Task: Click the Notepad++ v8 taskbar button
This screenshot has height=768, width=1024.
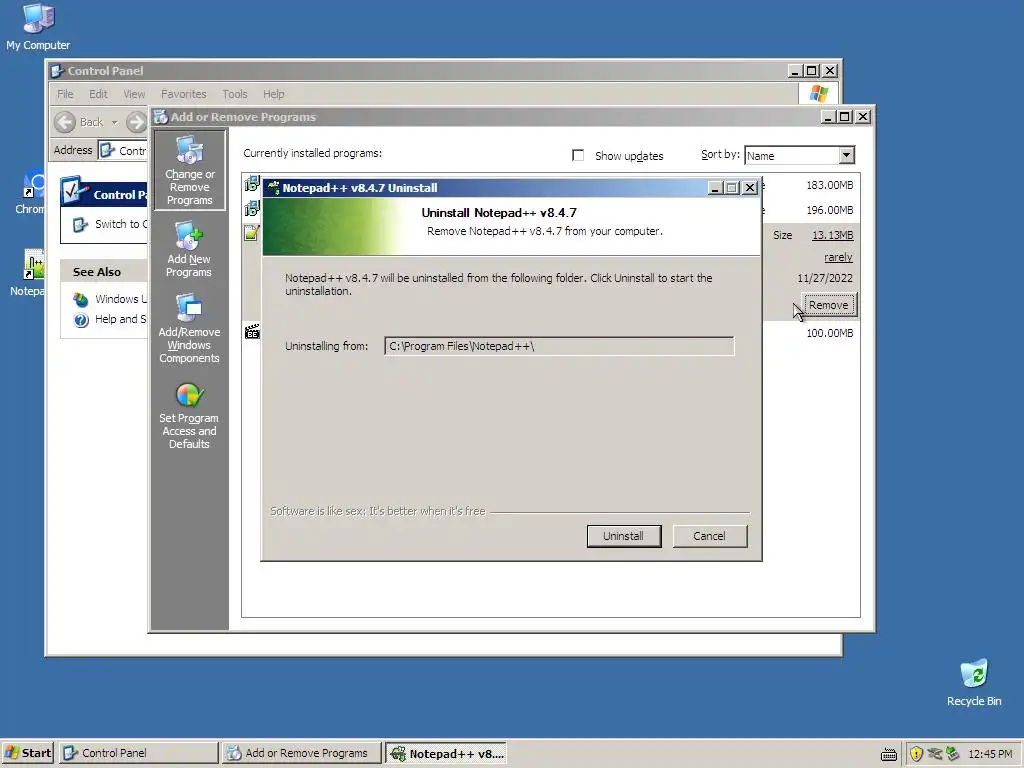Action: (x=446, y=753)
